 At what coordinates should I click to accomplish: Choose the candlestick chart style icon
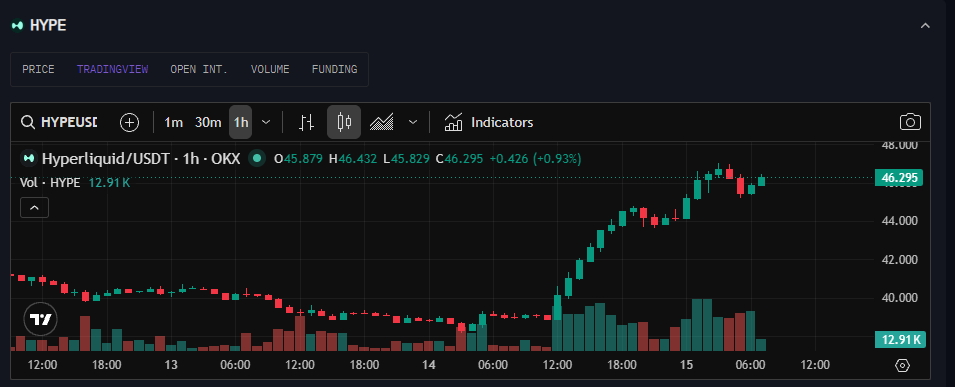pos(344,122)
